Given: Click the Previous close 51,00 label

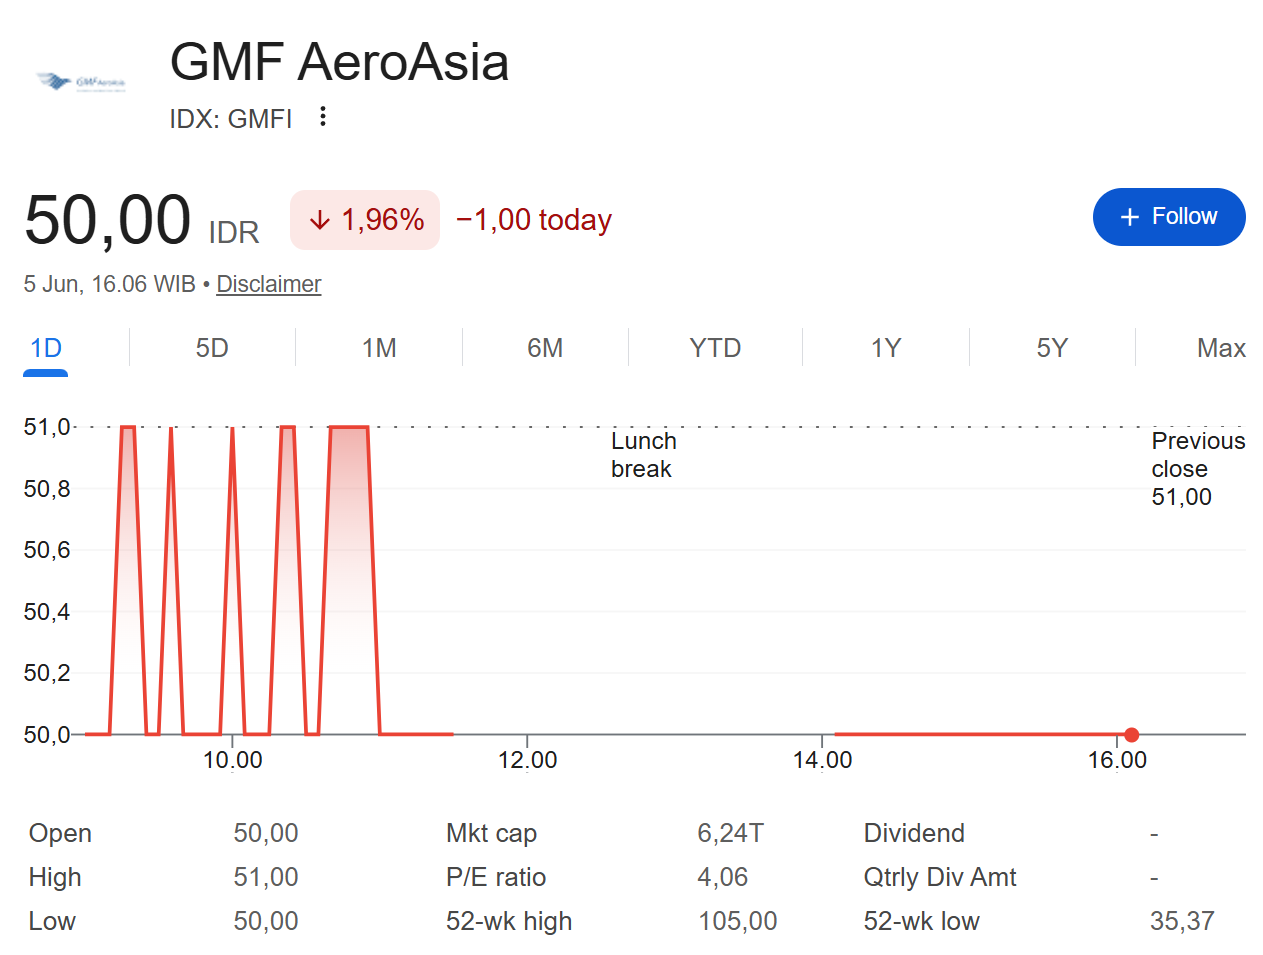Looking at the screenshot, I should [1198, 469].
